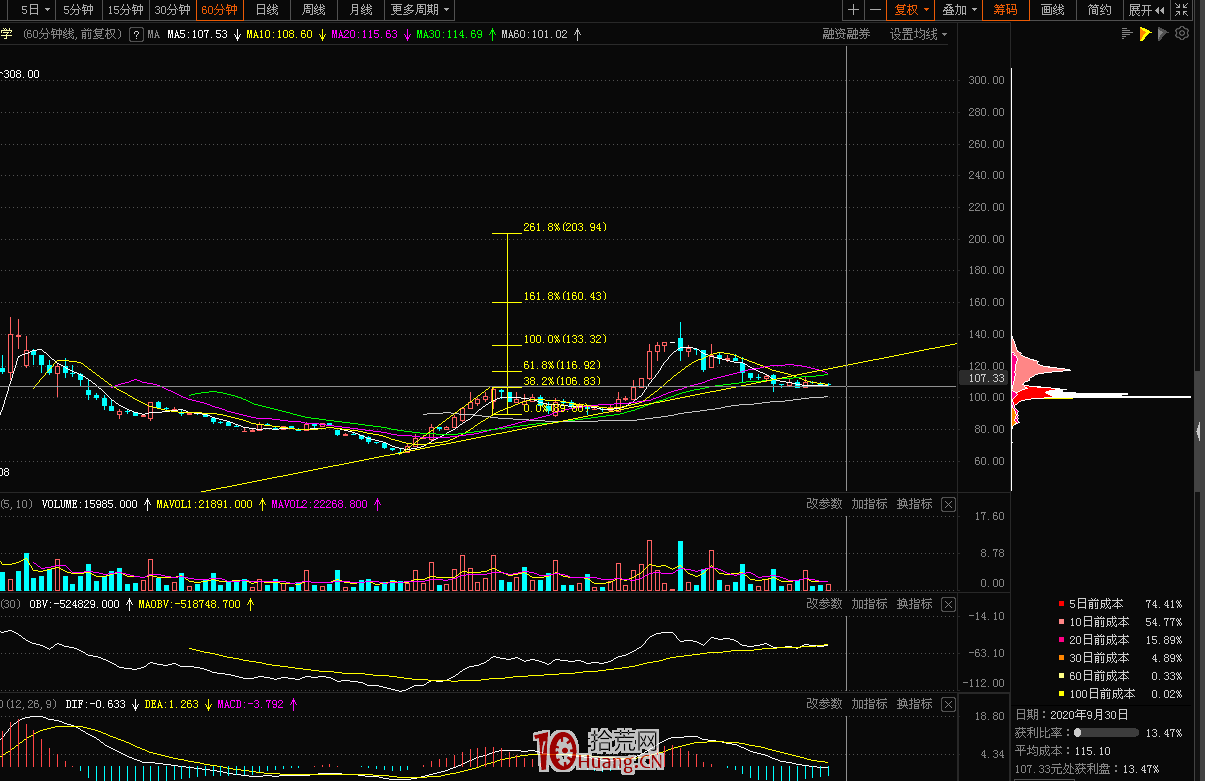The image size is (1205, 781).
Task: Click the MA5:107.53 value label
Action: click(197, 34)
